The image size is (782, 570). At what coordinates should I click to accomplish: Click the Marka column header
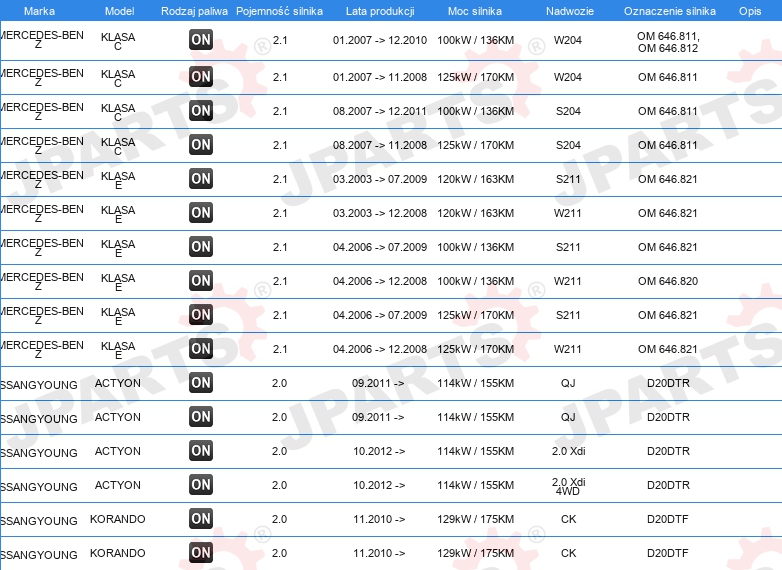39,11
